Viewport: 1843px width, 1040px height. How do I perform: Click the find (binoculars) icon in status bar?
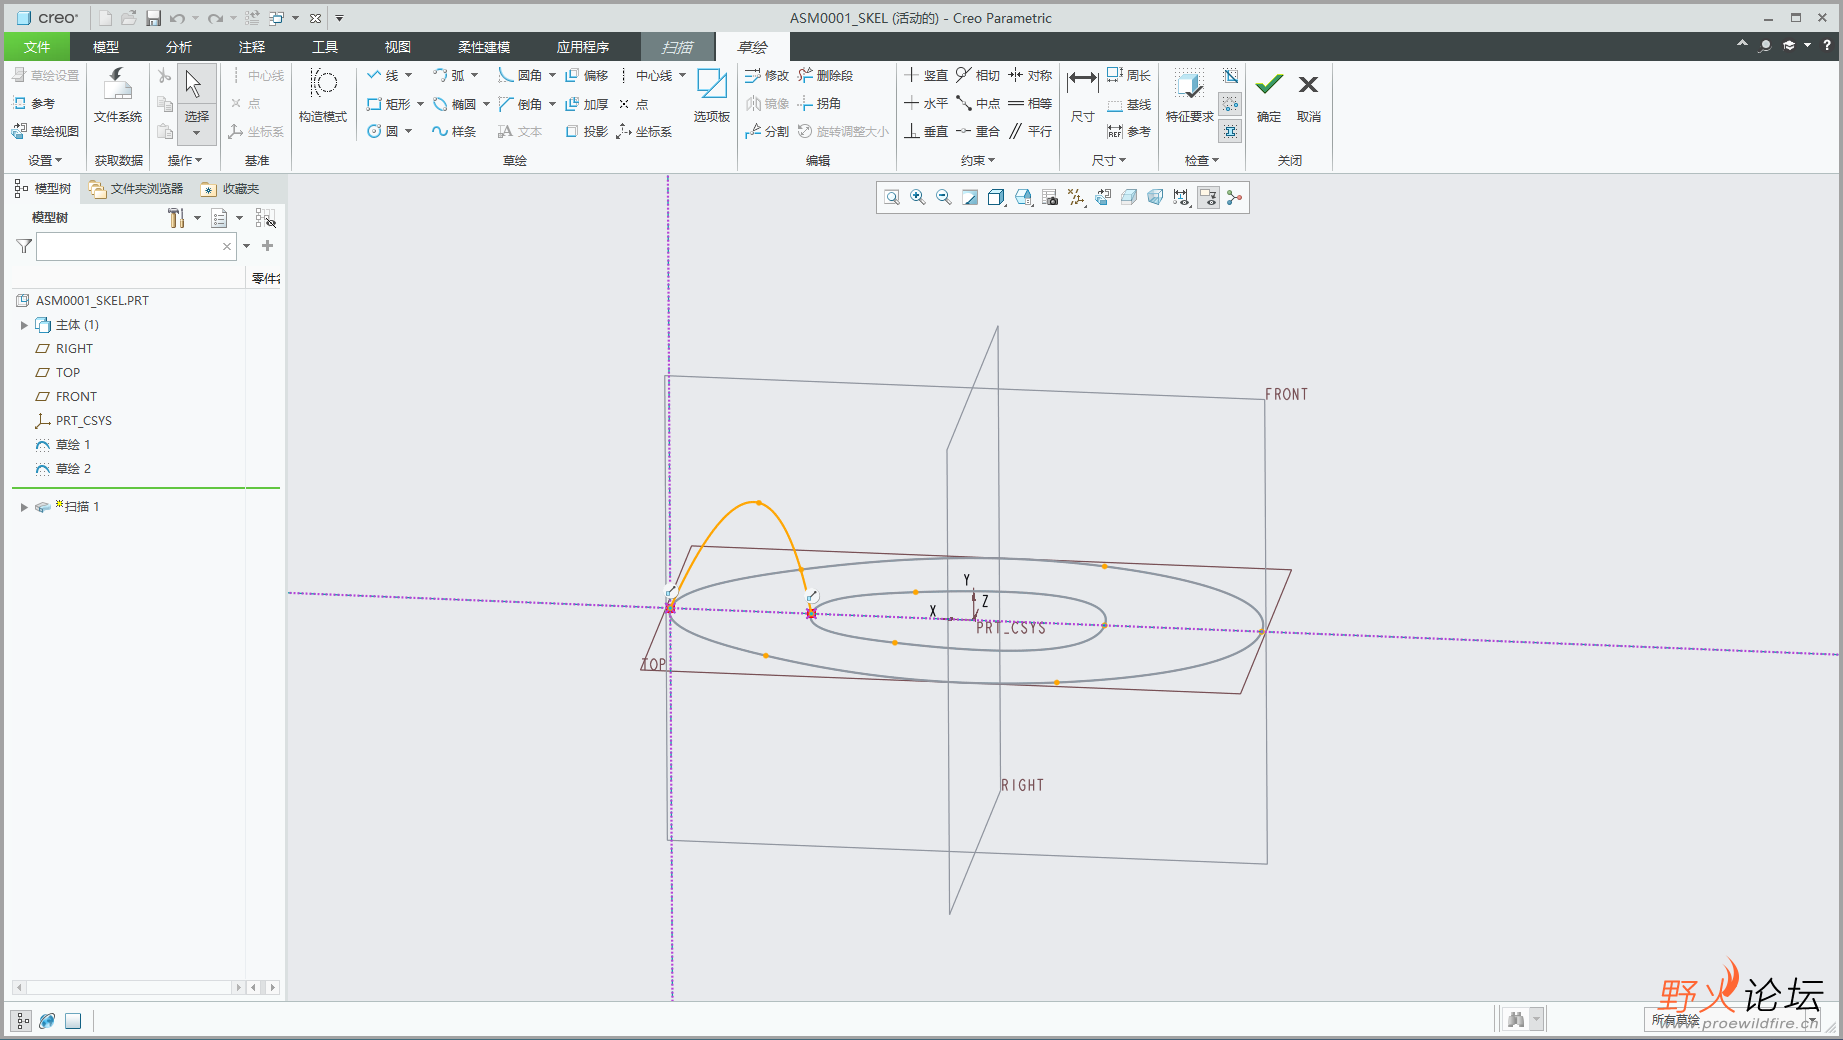point(1516,1020)
